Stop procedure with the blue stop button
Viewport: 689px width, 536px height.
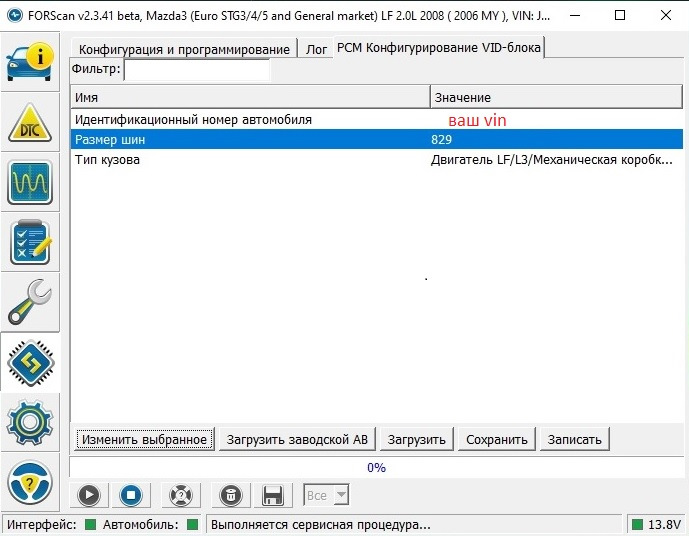coord(131,495)
